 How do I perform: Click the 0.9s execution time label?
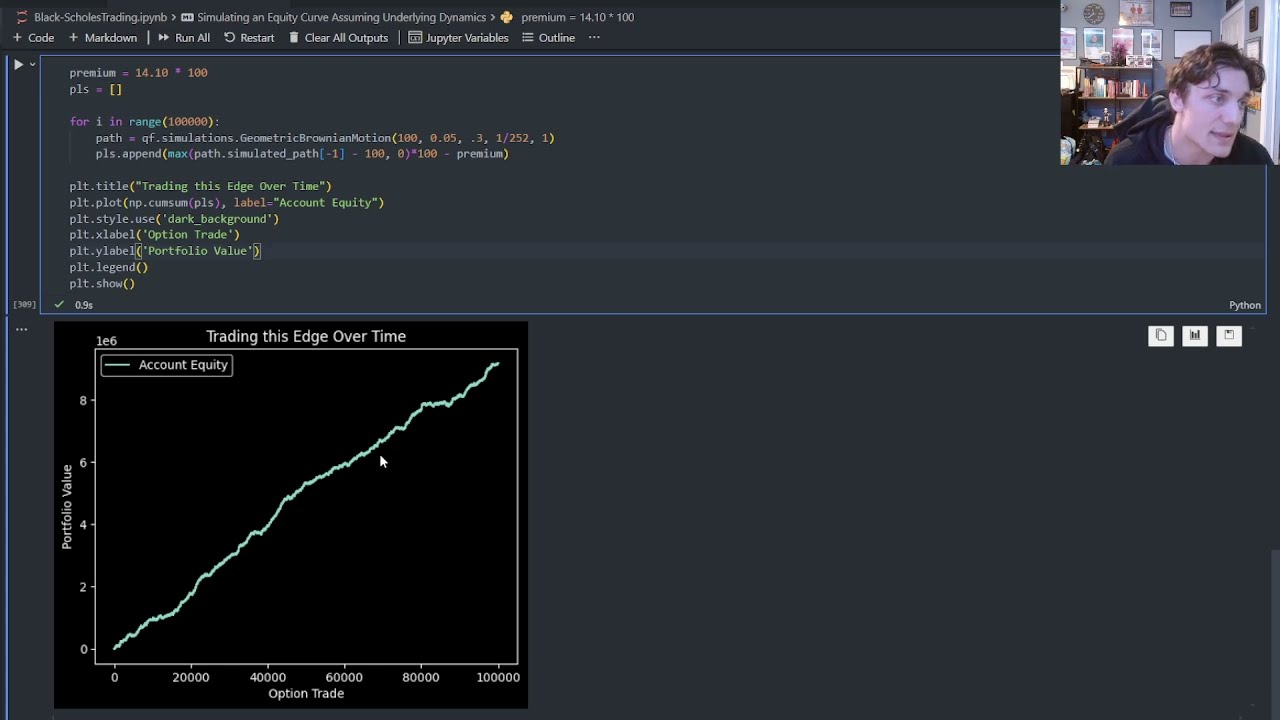[84, 305]
